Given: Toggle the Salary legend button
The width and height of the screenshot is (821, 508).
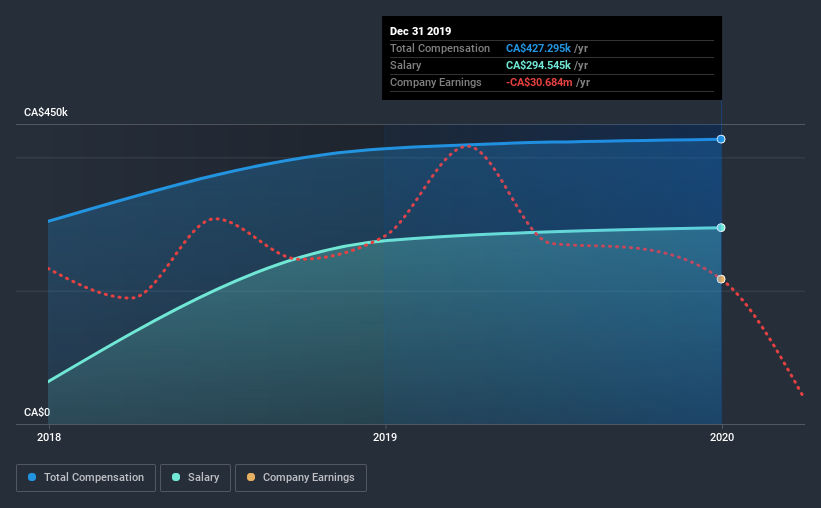Looking at the screenshot, I should [x=195, y=478].
